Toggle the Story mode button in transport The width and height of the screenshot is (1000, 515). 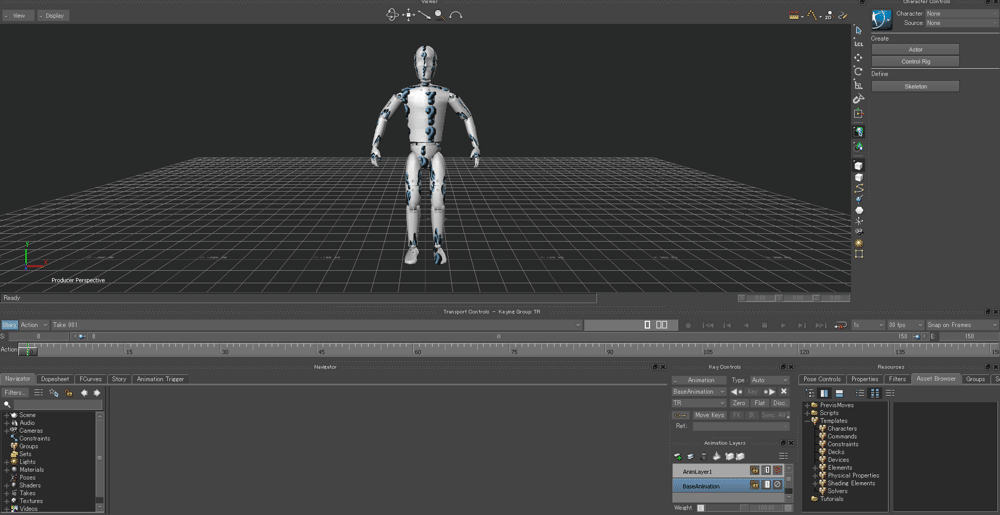(x=10, y=325)
